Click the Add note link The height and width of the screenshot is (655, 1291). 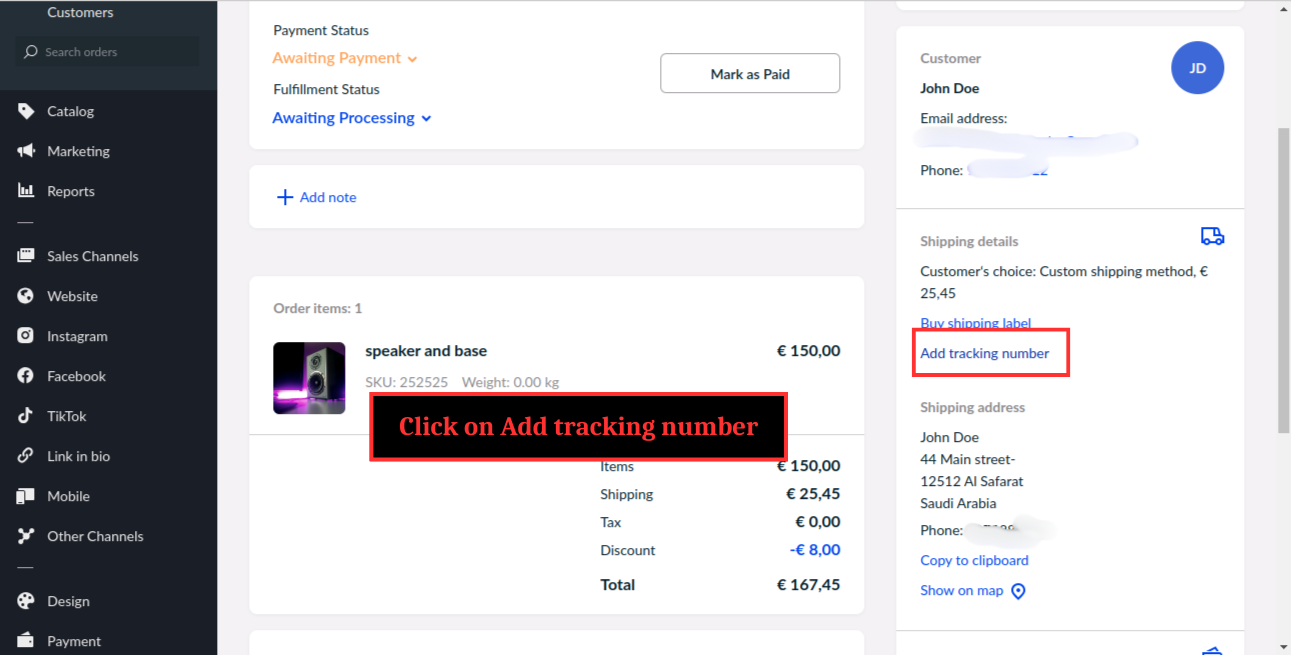(x=317, y=197)
